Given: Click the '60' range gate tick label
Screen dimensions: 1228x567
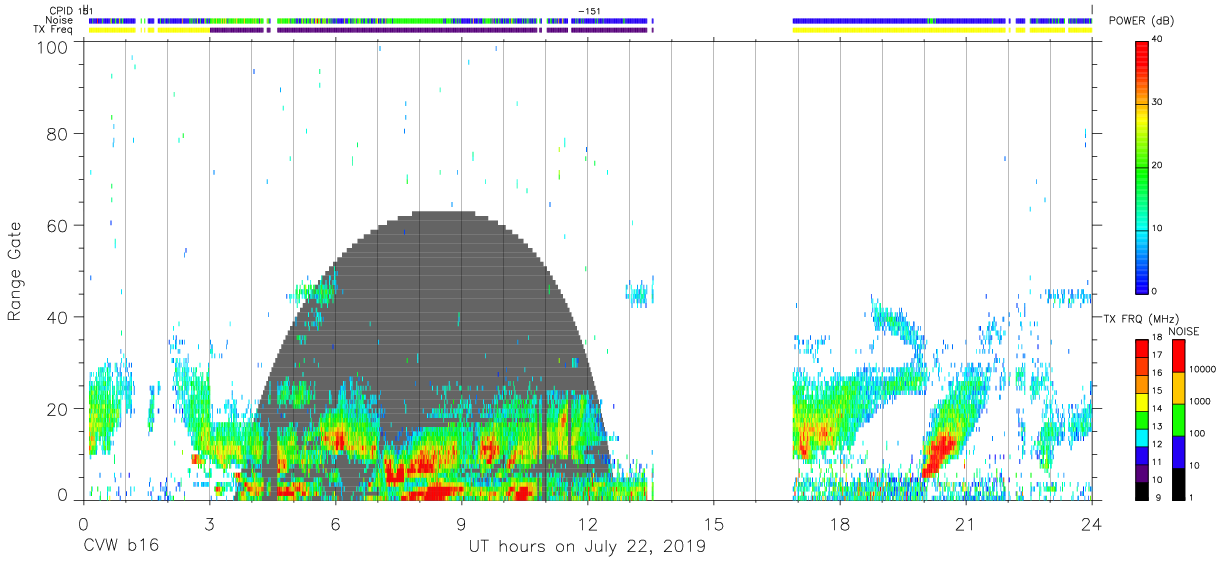Looking at the screenshot, I should pos(56,225).
